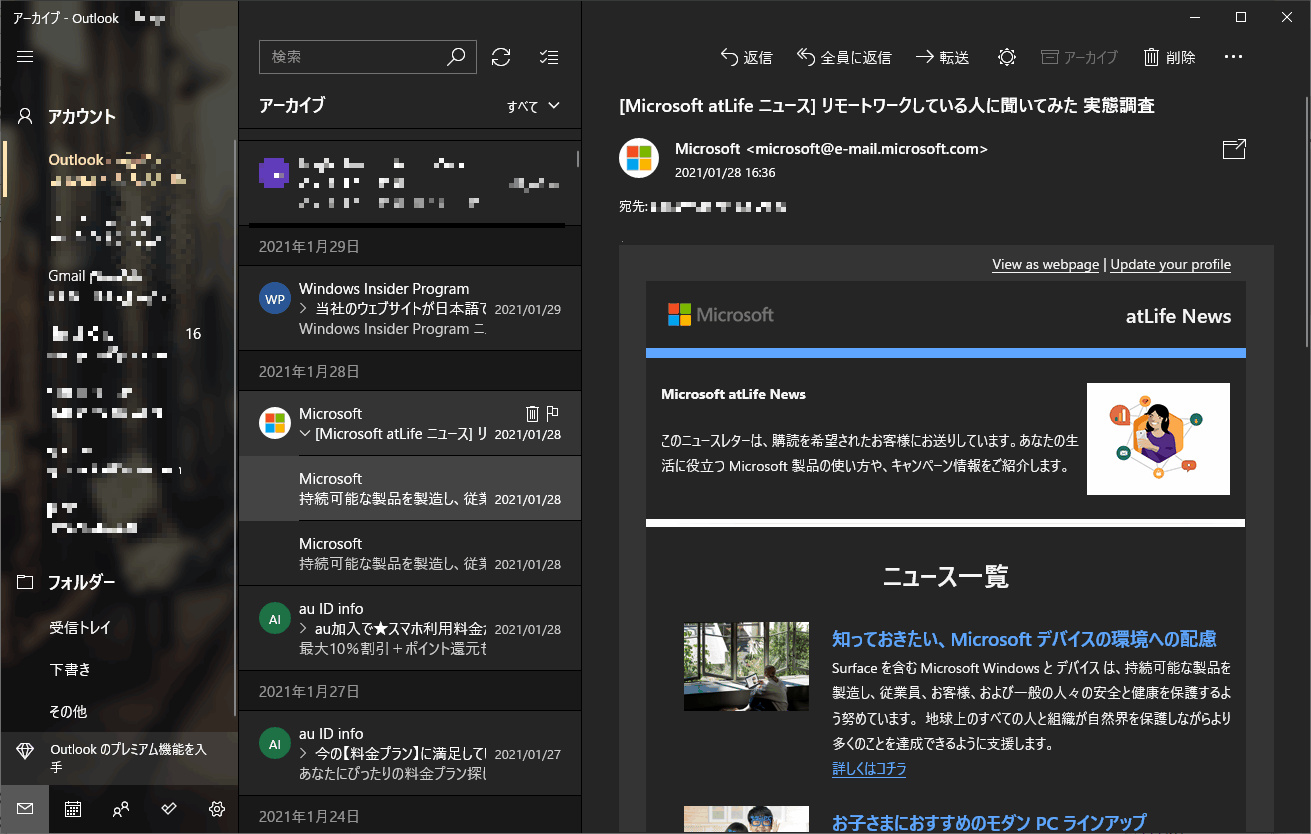The width and height of the screenshot is (1311, 834).
Task: Open the more actions ellipsis menu
Action: tap(1233, 57)
